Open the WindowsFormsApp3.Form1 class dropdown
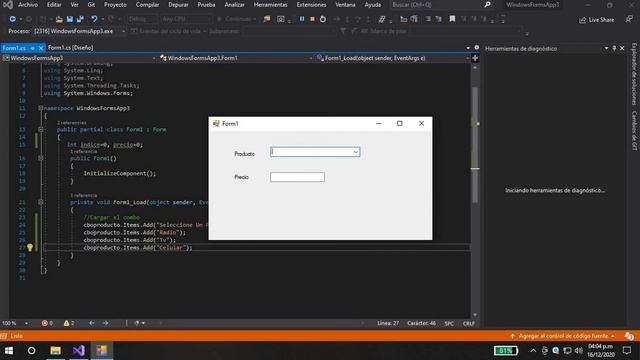 coord(311,58)
